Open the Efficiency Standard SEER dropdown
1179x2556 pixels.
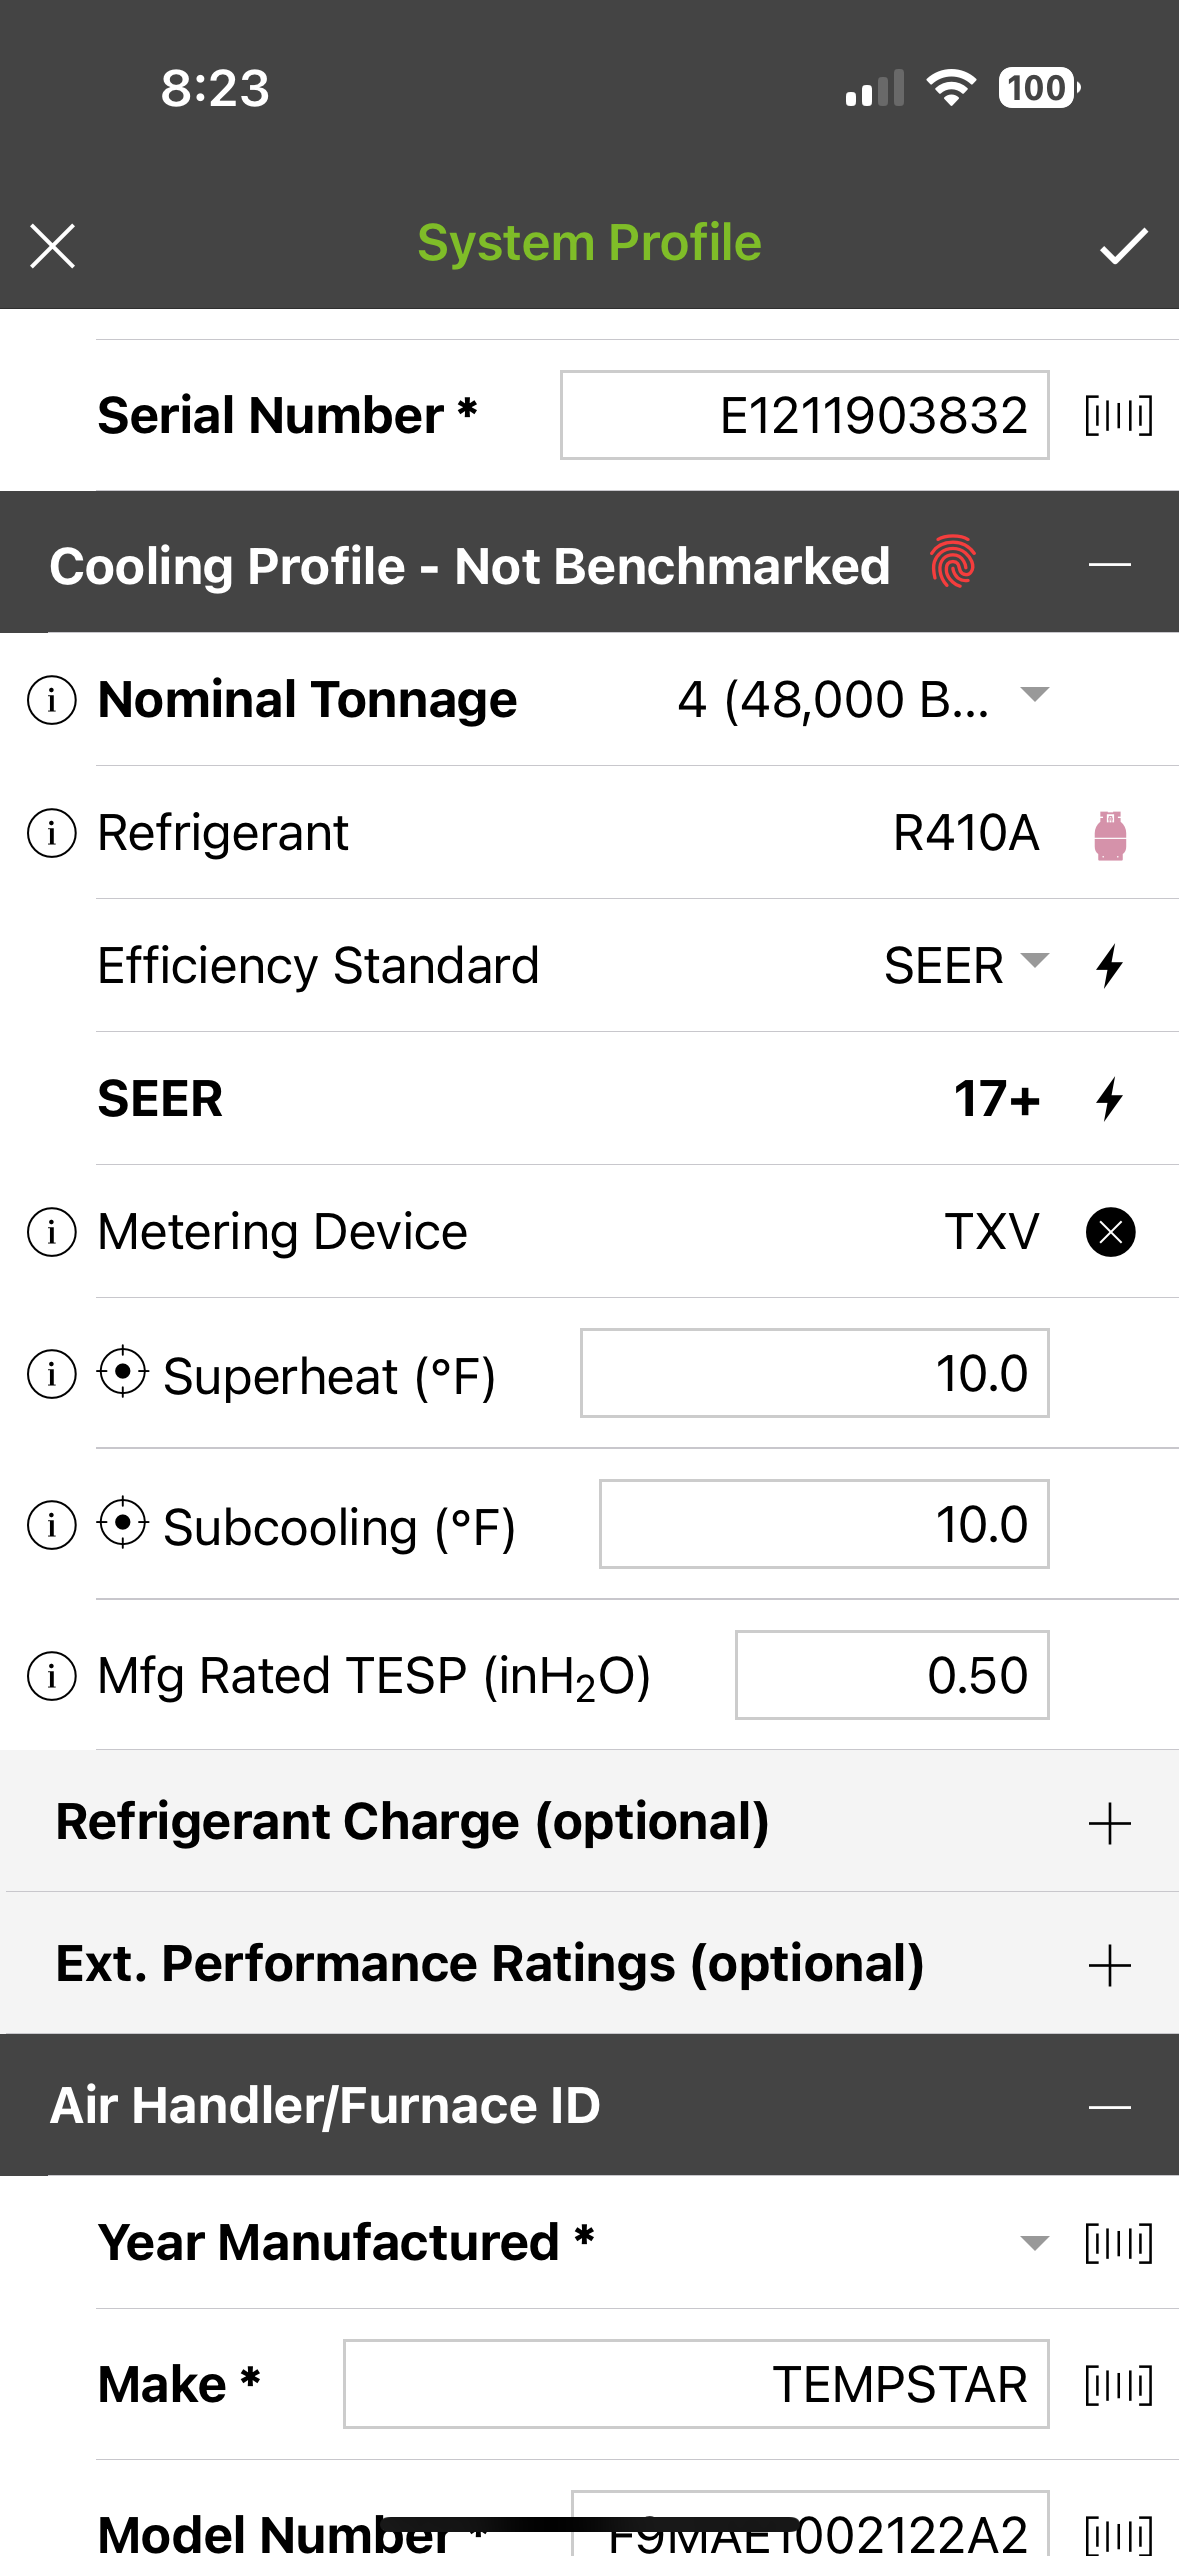pos(1034,962)
